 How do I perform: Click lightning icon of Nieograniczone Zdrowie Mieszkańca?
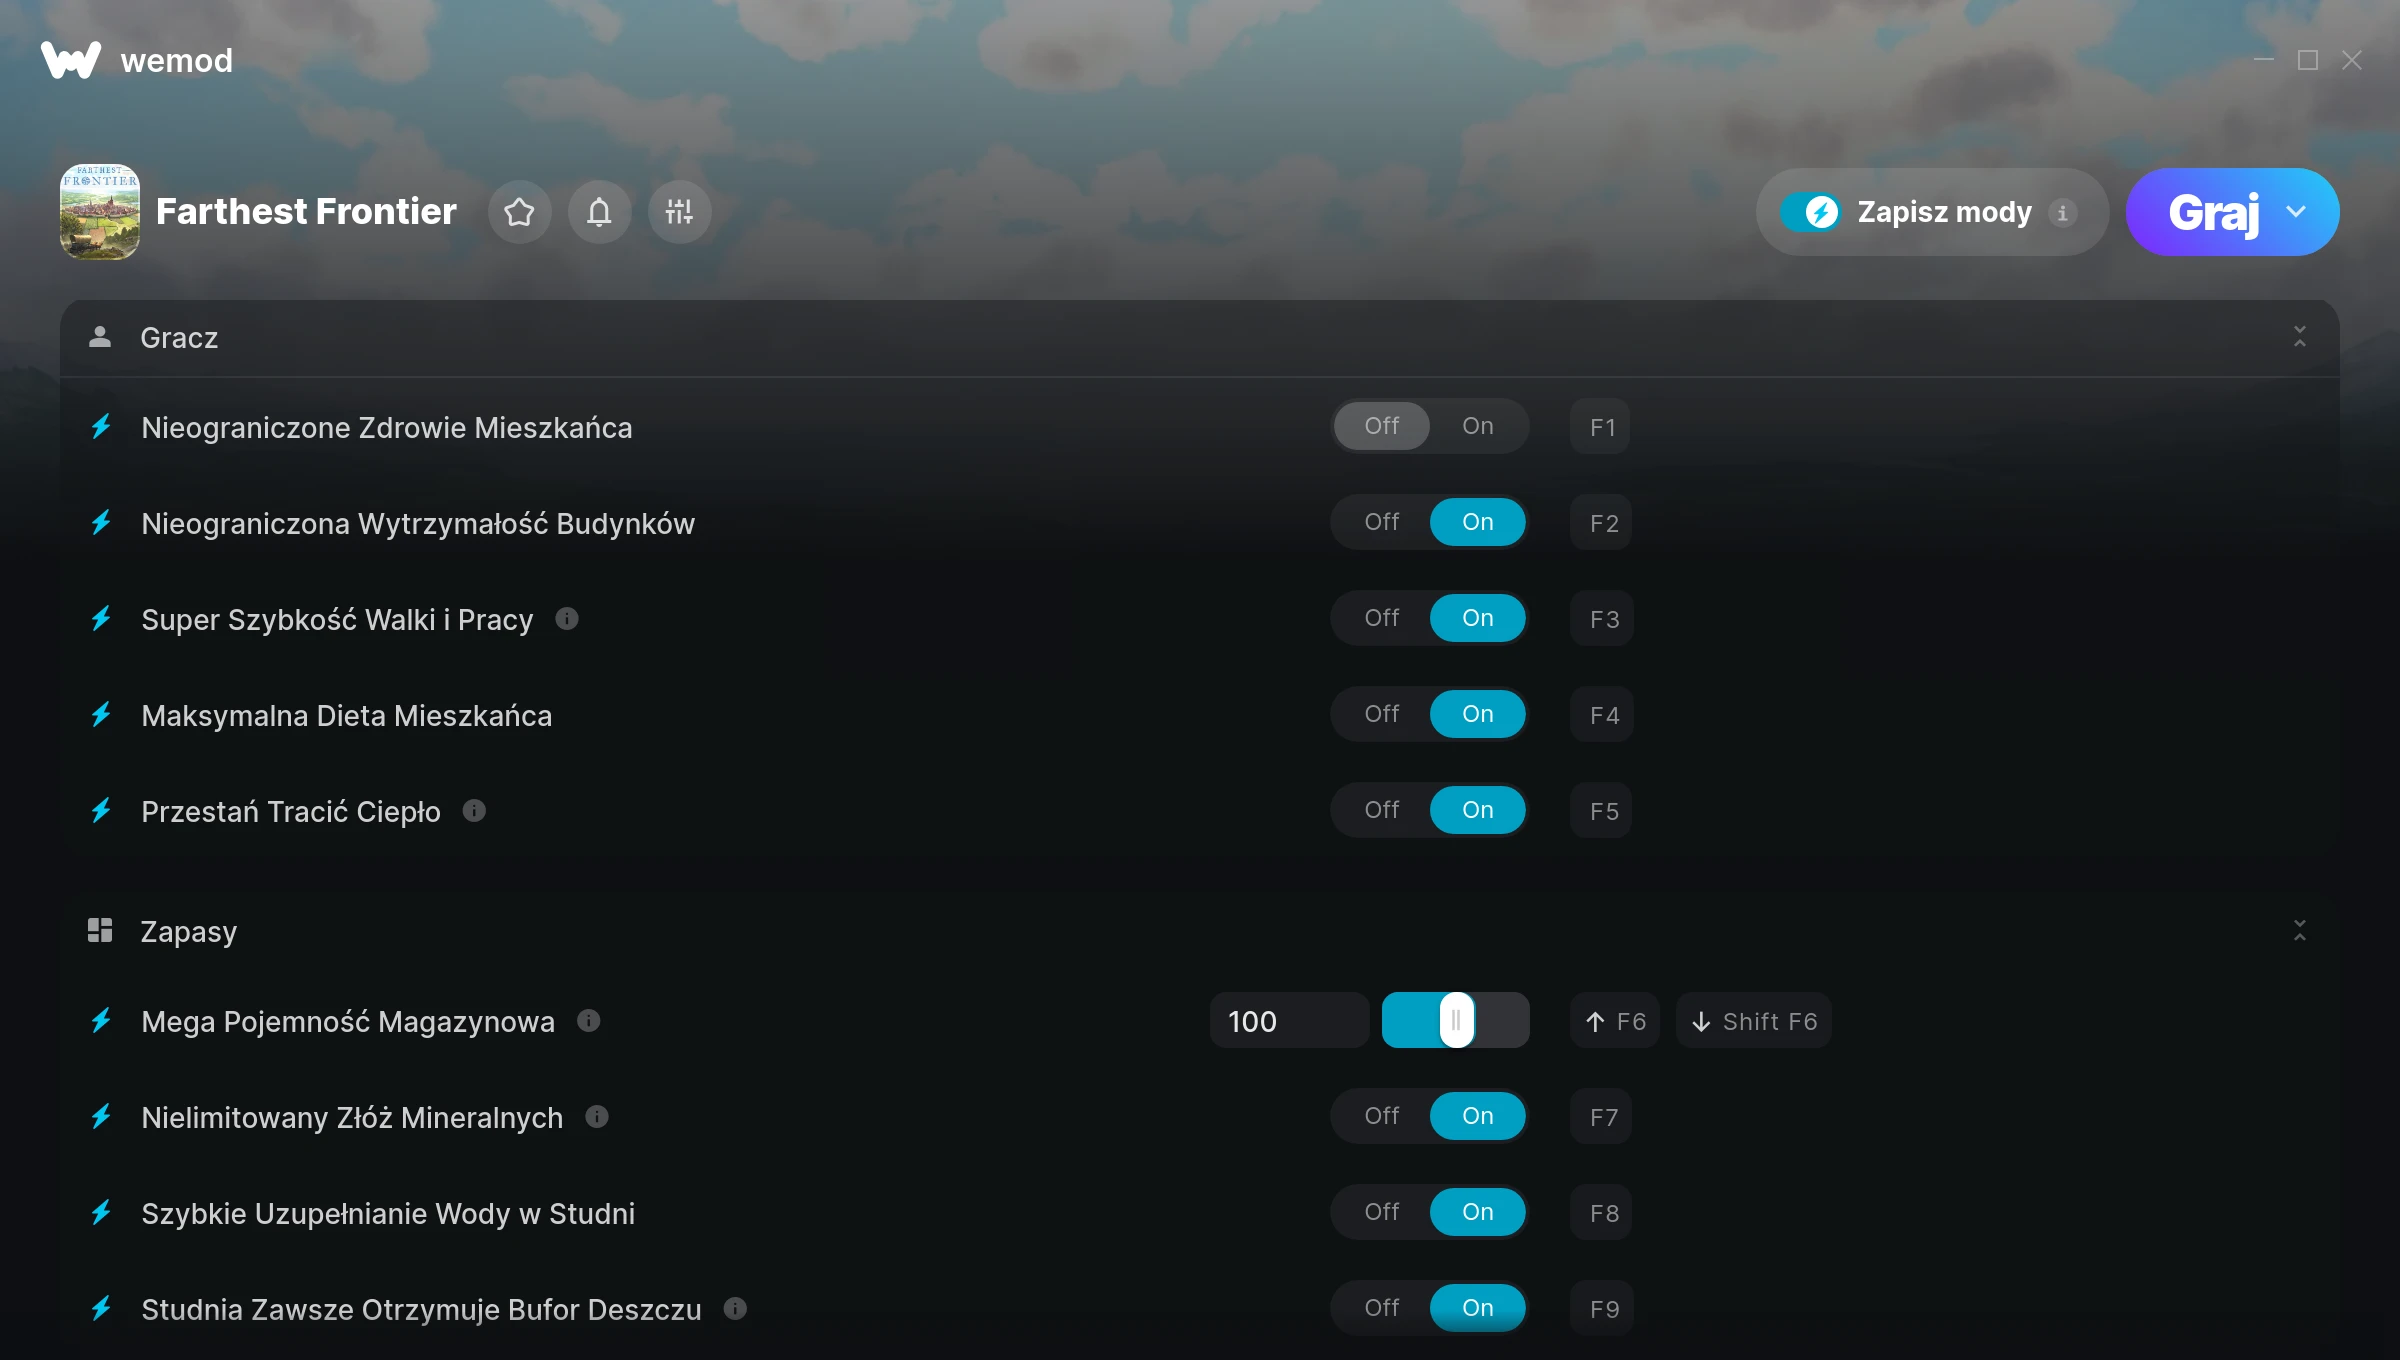pyautogui.click(x=101, y=427)
